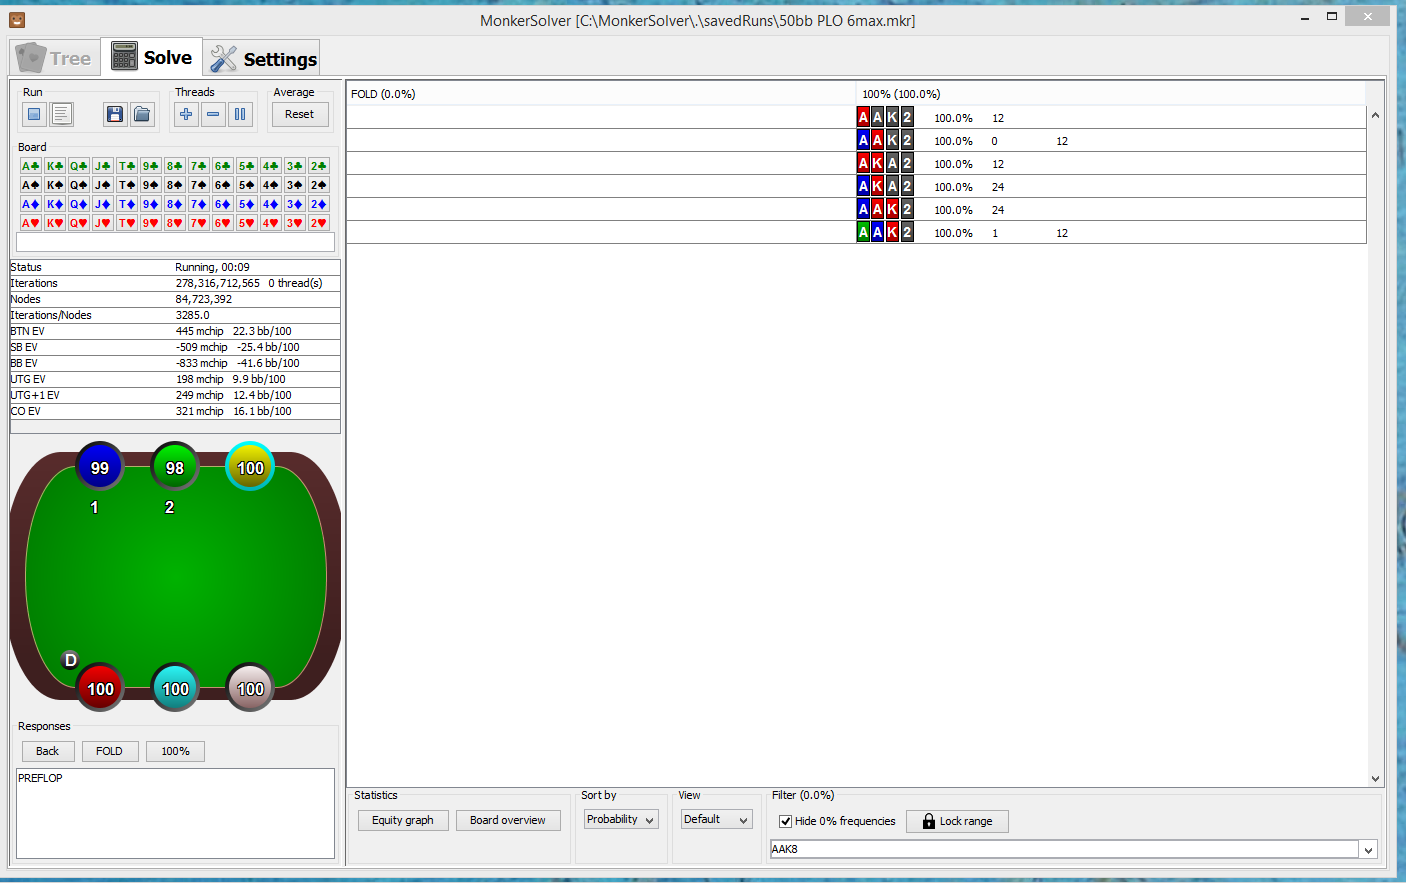Pick the nine of hearts board card
1406x883 pixels.
tap(151, 223)
